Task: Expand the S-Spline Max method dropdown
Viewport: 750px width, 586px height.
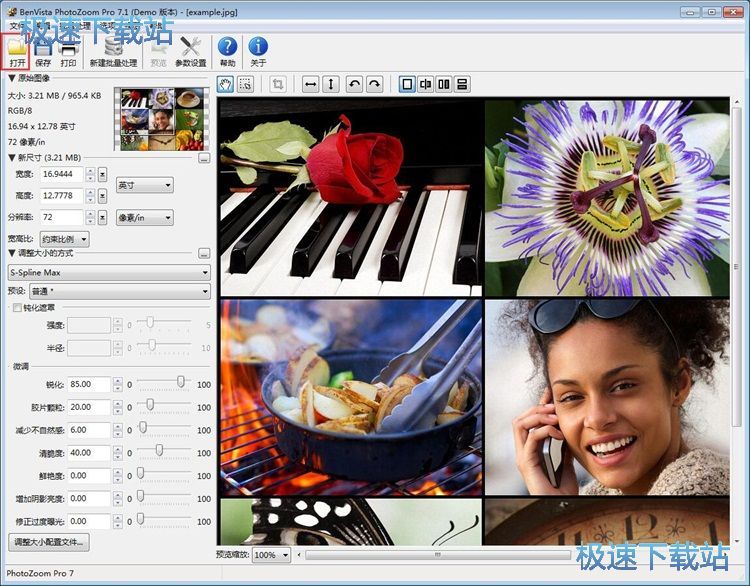Action: (108, 272)
